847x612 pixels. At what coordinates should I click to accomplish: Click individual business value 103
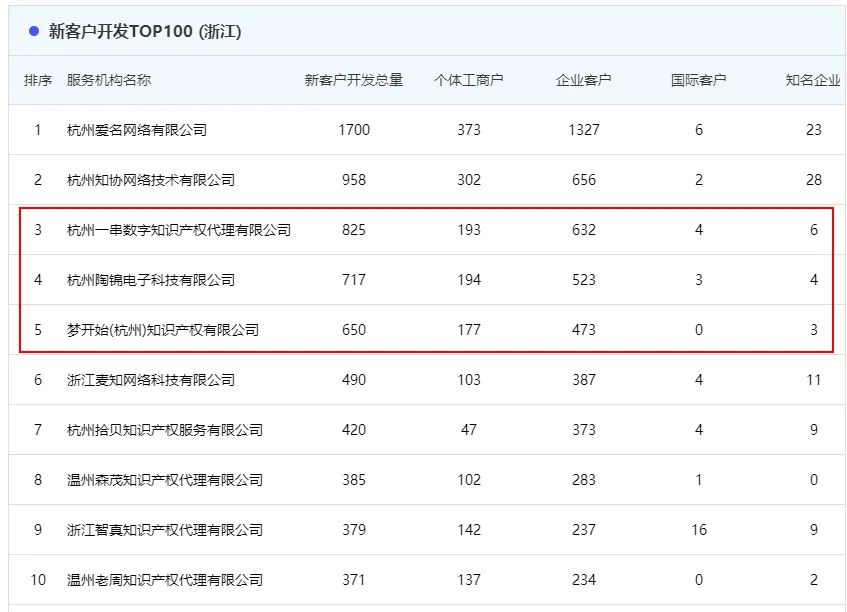469,380
